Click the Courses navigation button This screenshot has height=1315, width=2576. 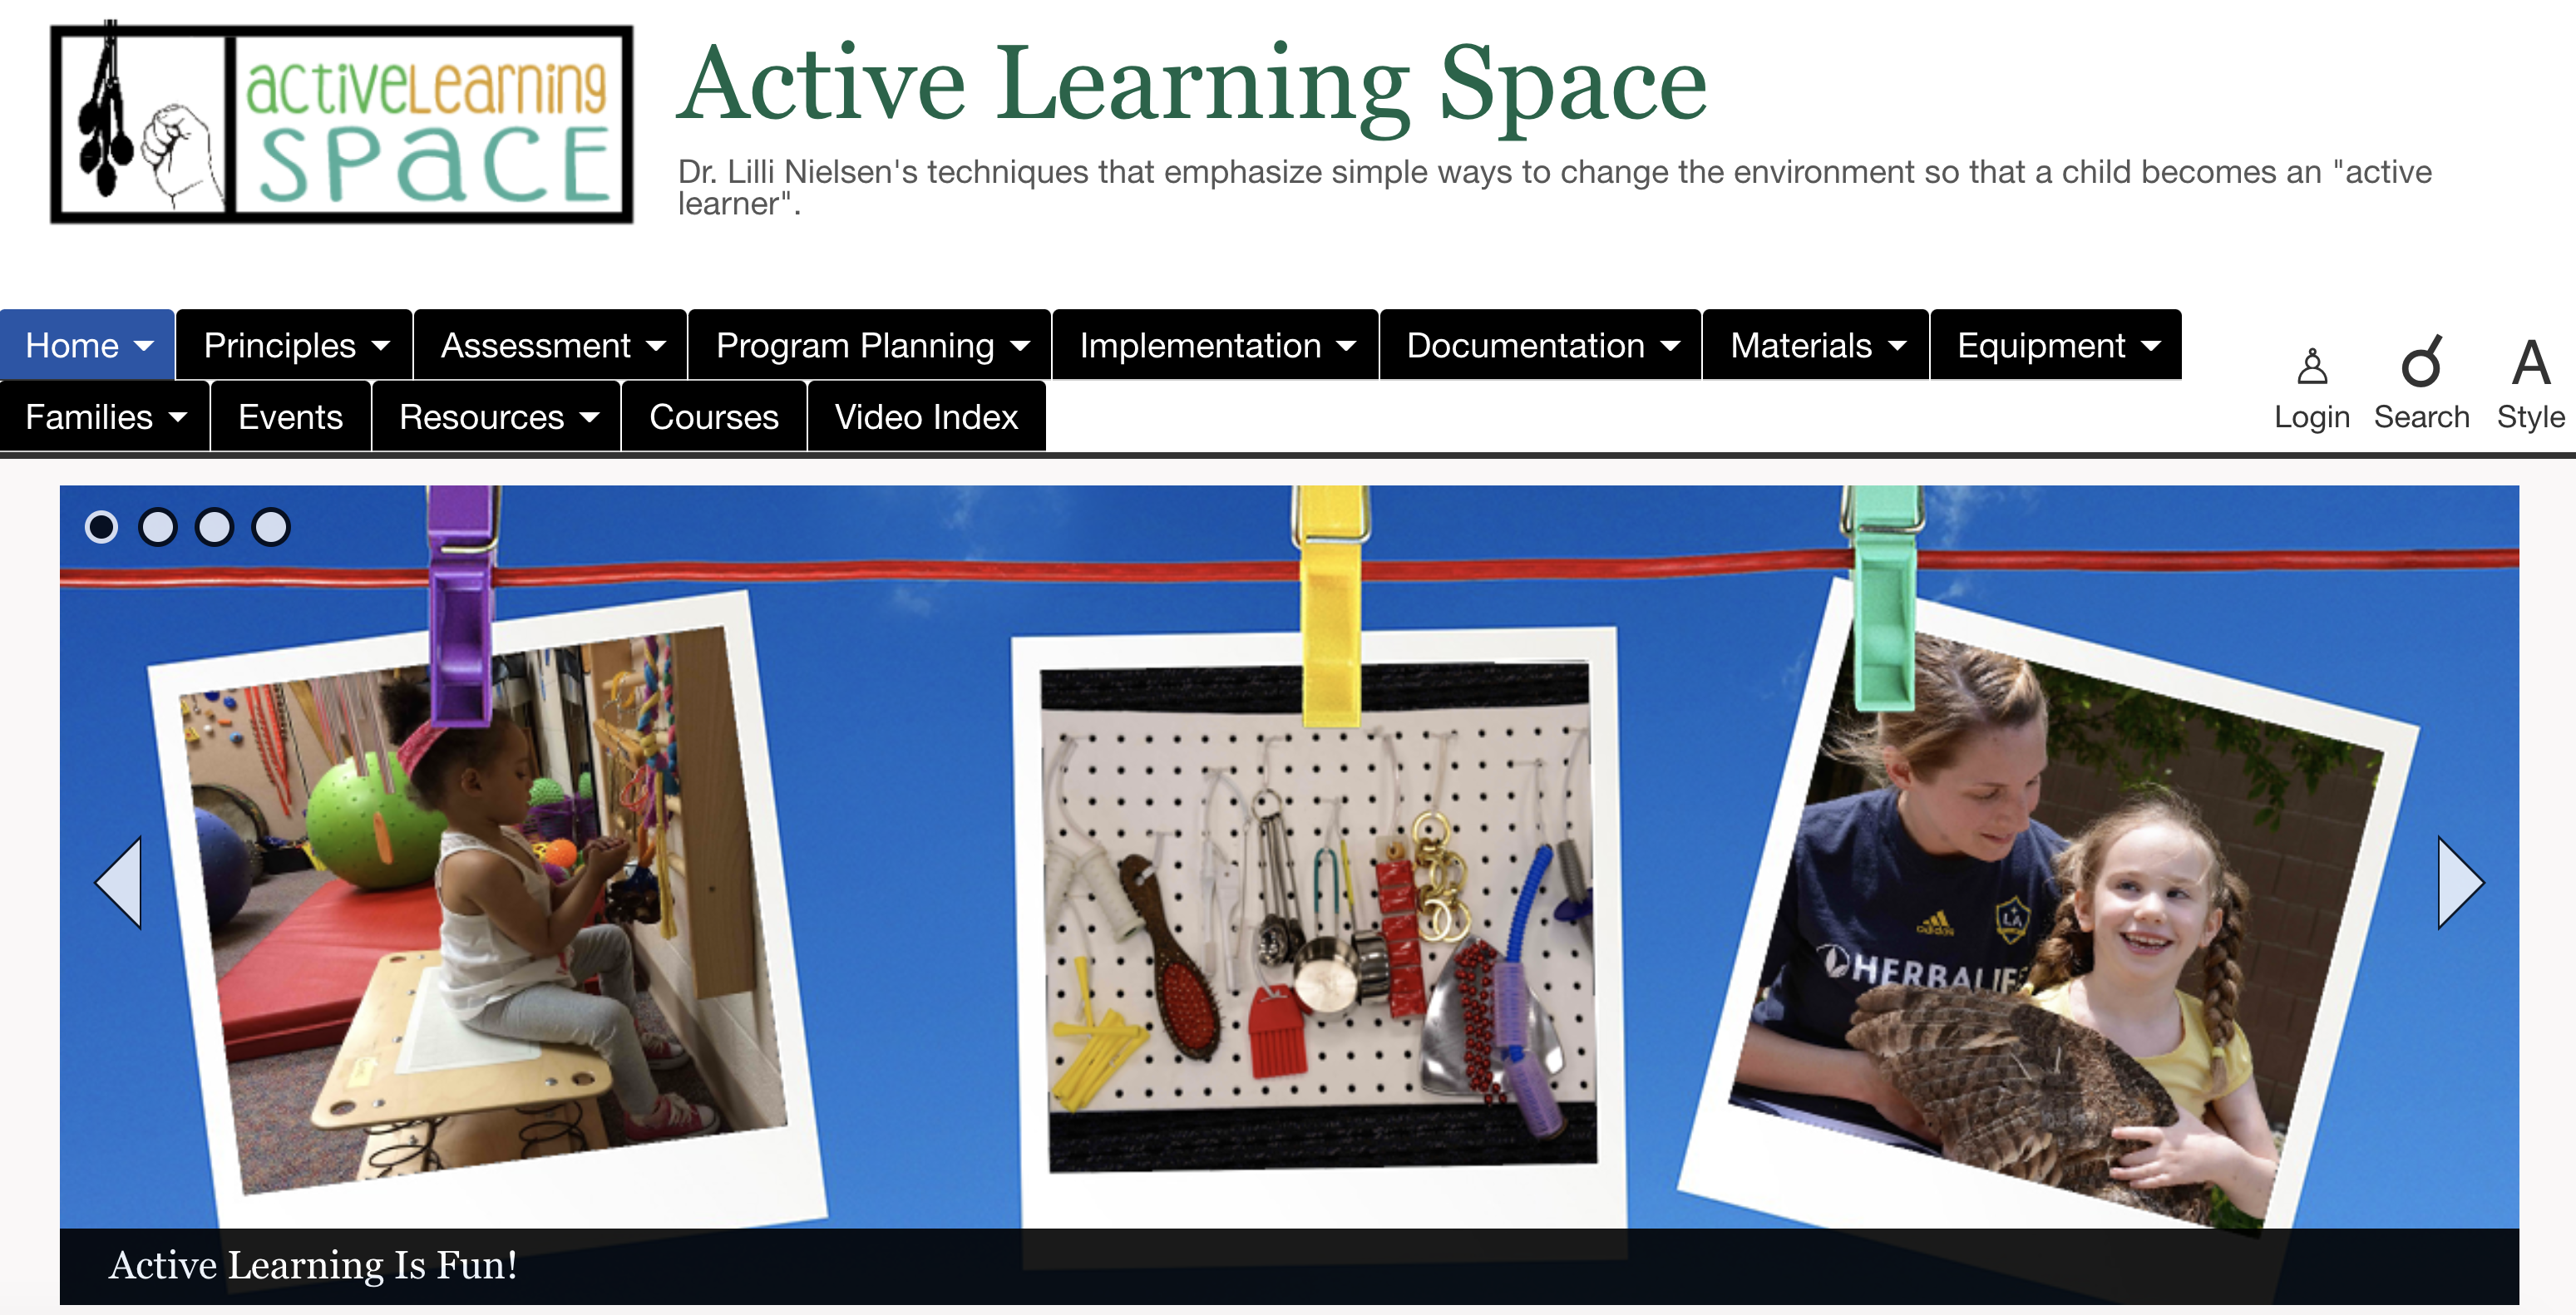point(711,416)
